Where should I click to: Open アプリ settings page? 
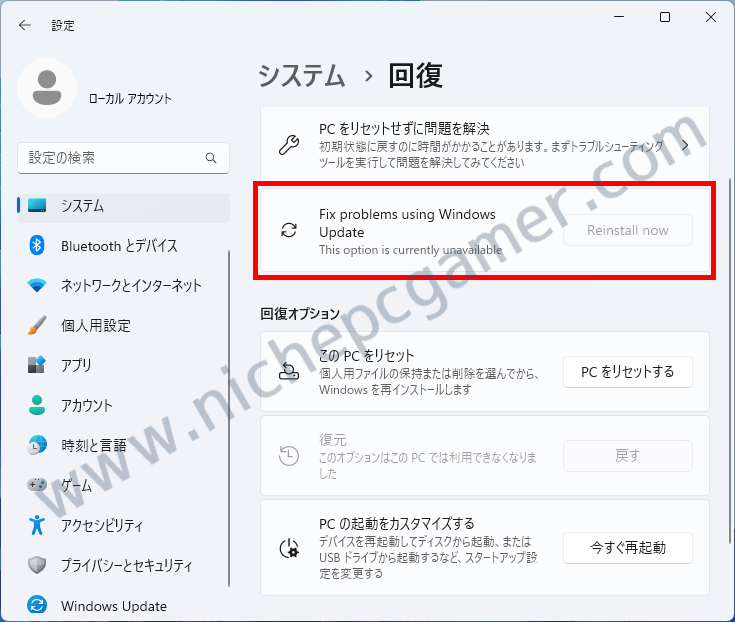124,365
